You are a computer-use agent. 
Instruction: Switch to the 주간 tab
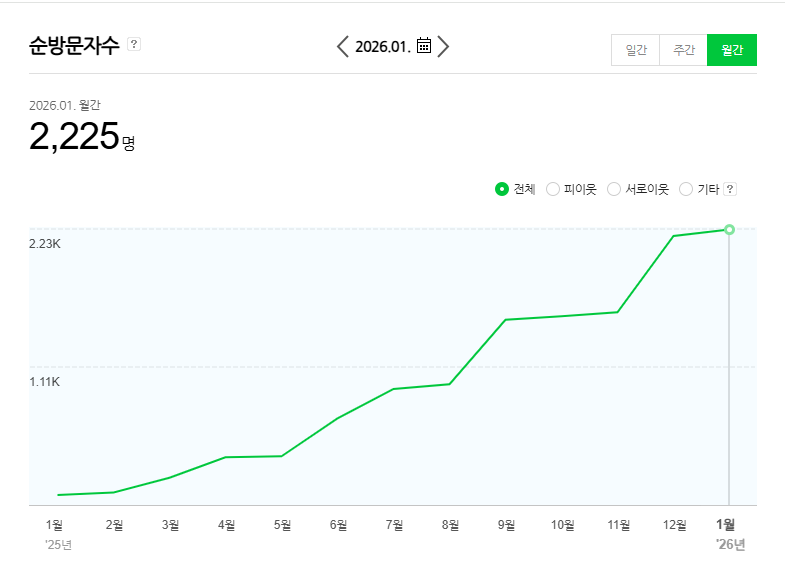pyautogui.click(x=684, y=50)
